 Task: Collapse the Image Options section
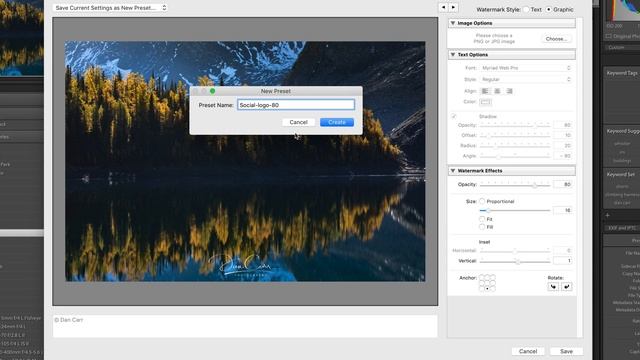click(x=453, y=23)
